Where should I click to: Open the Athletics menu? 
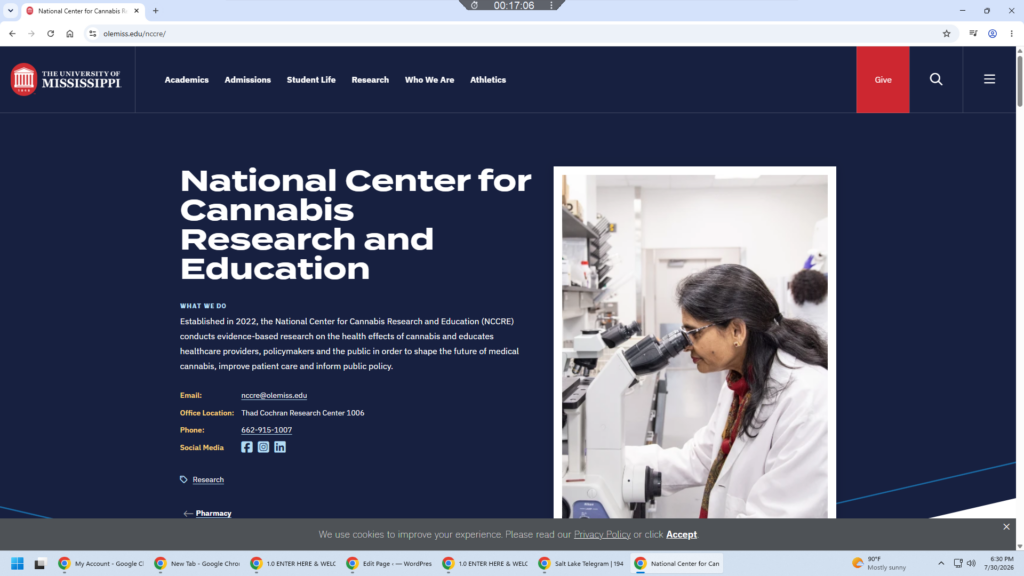[x=488, y=80]
